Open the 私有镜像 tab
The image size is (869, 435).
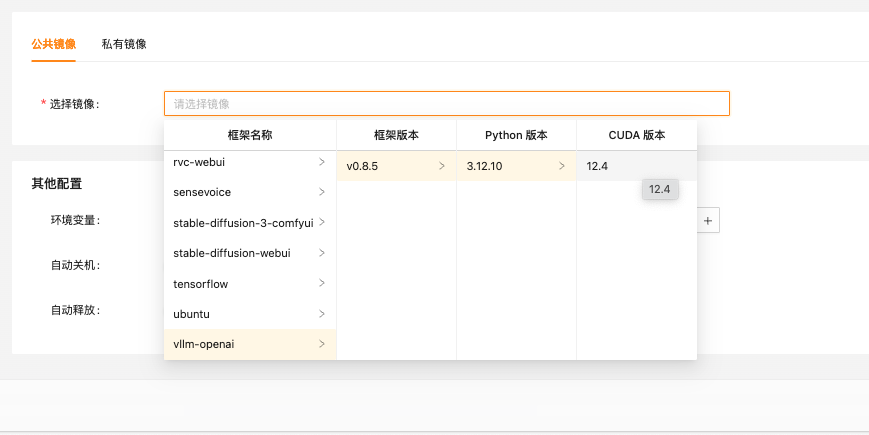point(124,44)
